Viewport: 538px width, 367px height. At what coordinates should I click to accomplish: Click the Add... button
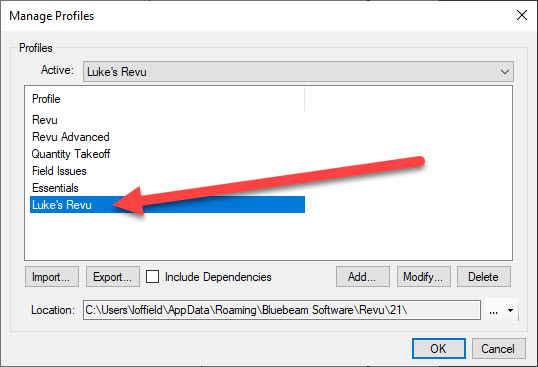[363, 276]
